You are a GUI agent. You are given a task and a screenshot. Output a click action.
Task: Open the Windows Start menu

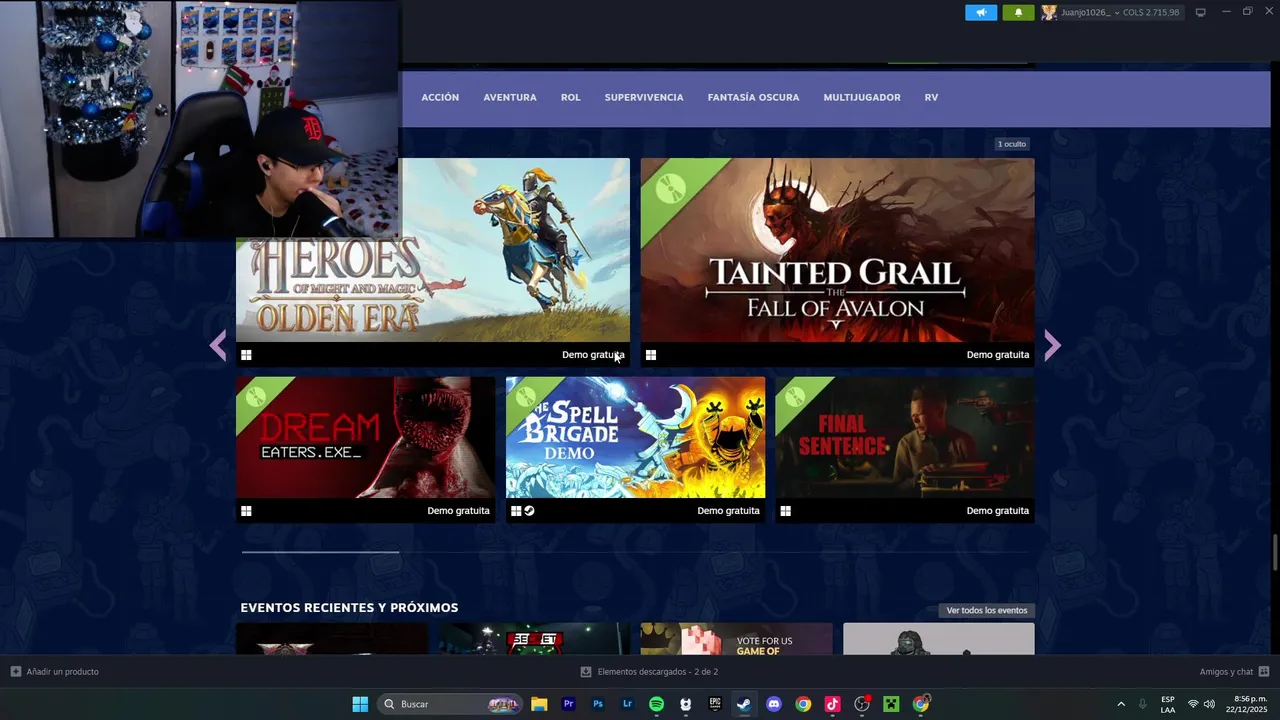(x=360, y=704)
